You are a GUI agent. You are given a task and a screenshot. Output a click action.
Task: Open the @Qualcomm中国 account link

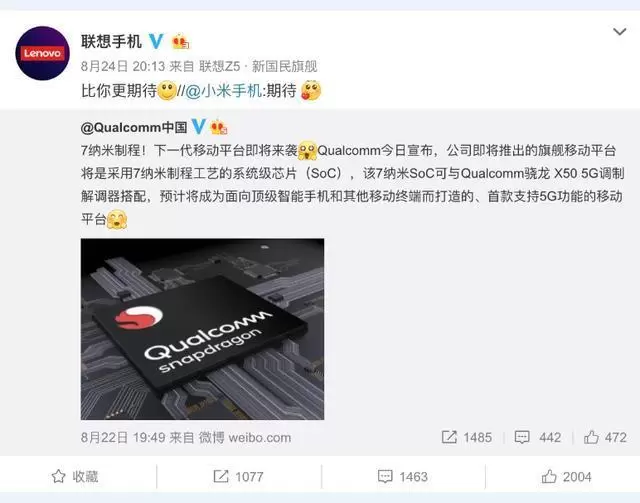click(134, 127)
